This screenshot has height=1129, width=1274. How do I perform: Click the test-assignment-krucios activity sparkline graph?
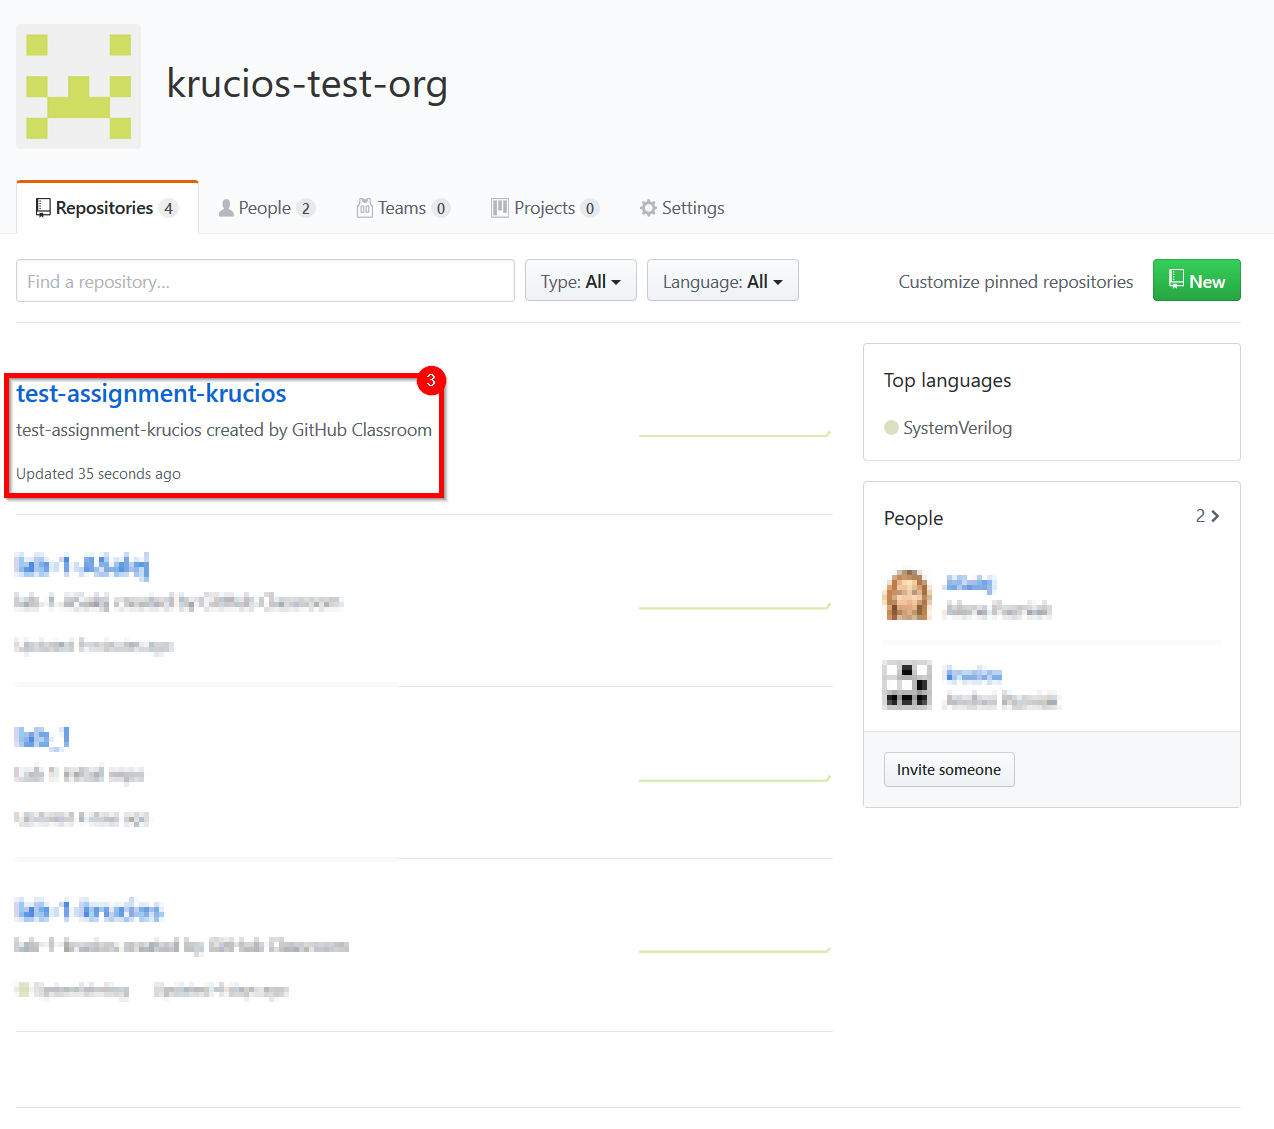(x=734, y=433)
